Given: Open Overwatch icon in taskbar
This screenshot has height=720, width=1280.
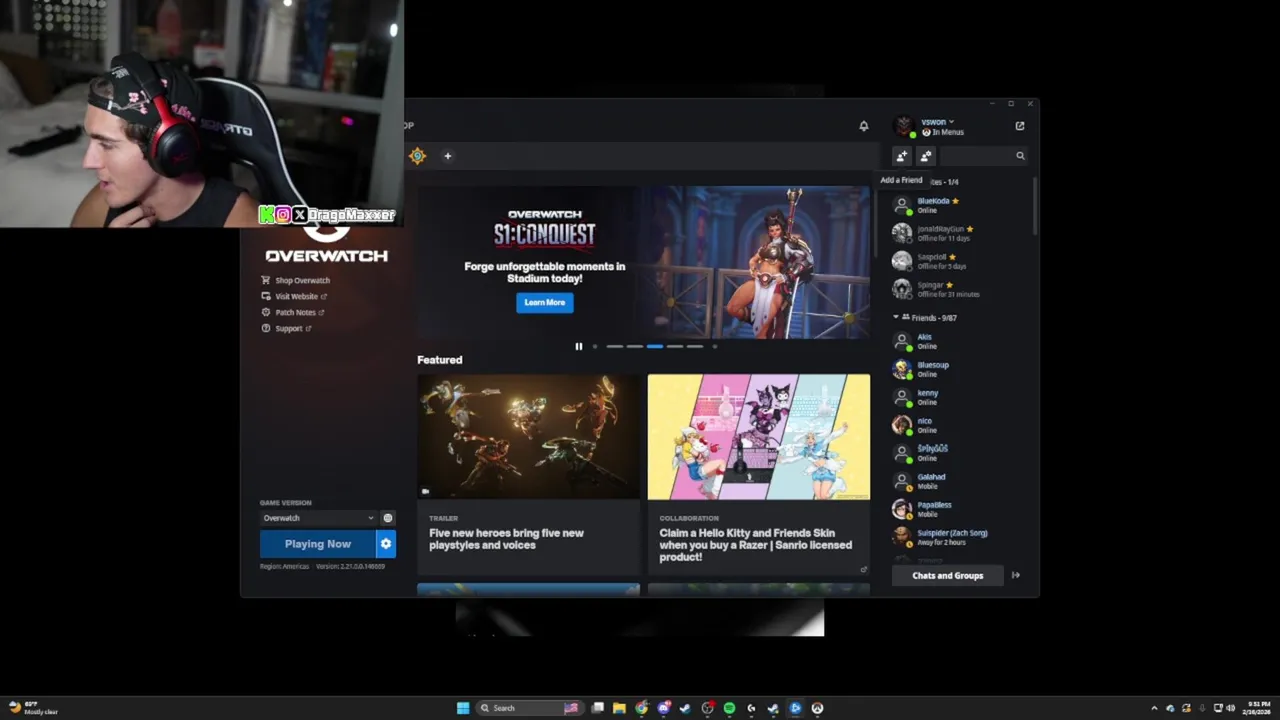Looking at the screenshot, I should pos(817,708).
